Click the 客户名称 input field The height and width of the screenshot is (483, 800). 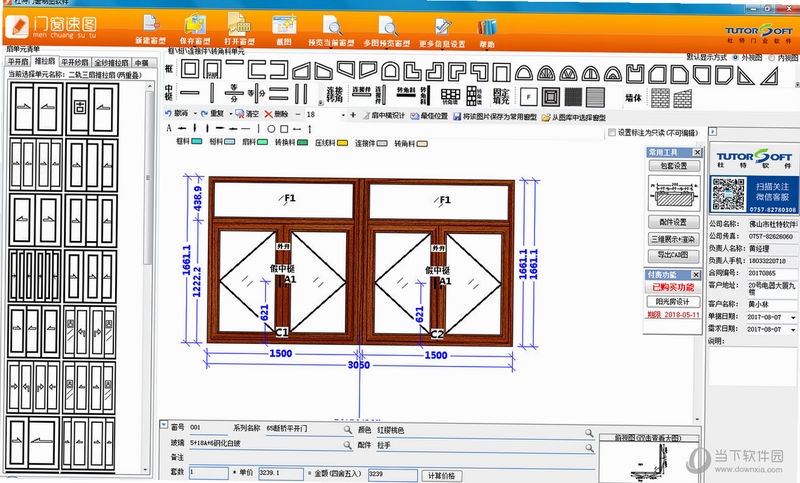(x=772, y=304)
